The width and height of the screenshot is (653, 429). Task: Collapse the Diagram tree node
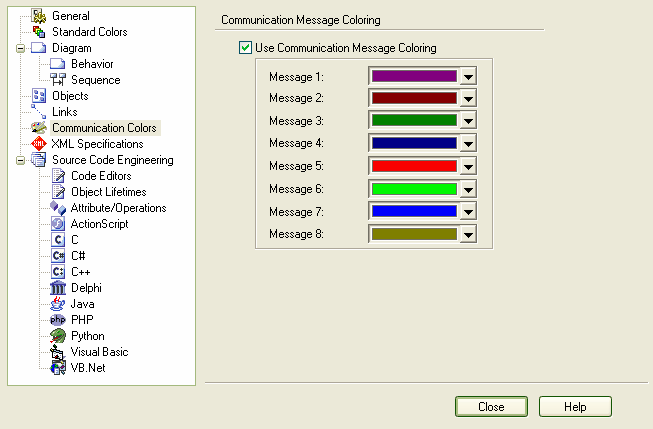(20, 48)
